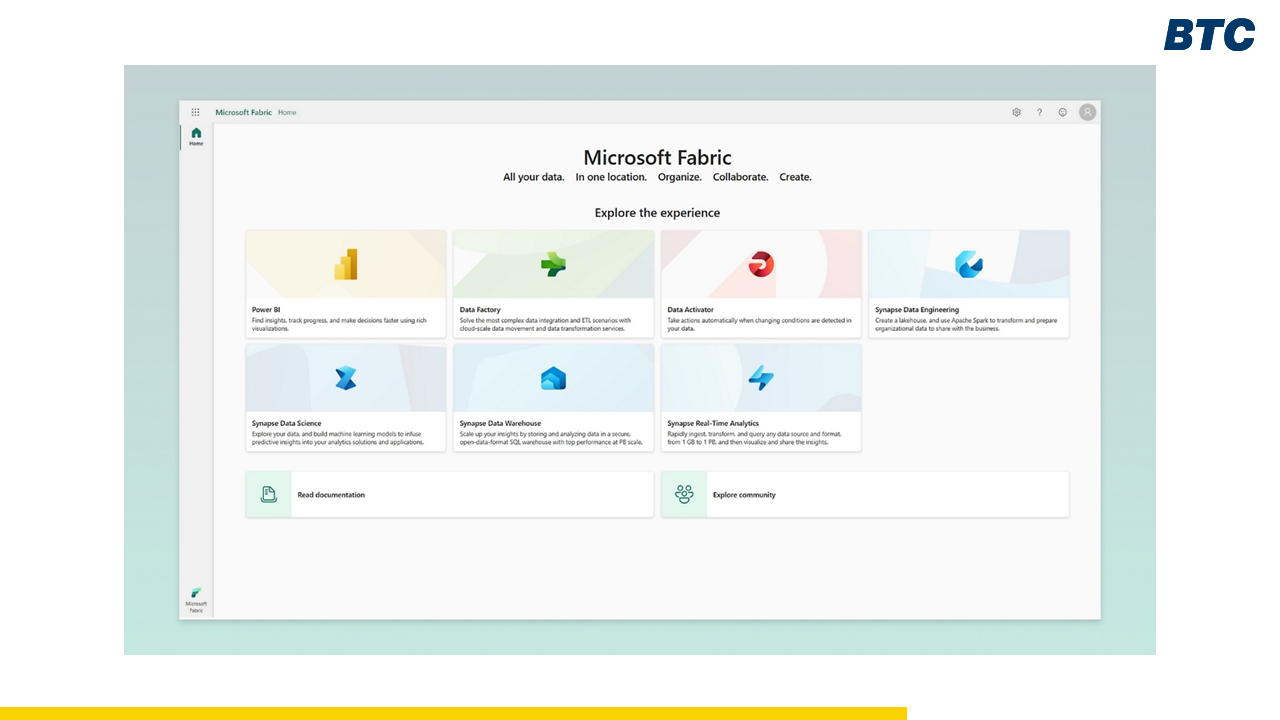The image size is (1280, 720).
Task: Open the Settings gear in header
Action: point(1016,112)
